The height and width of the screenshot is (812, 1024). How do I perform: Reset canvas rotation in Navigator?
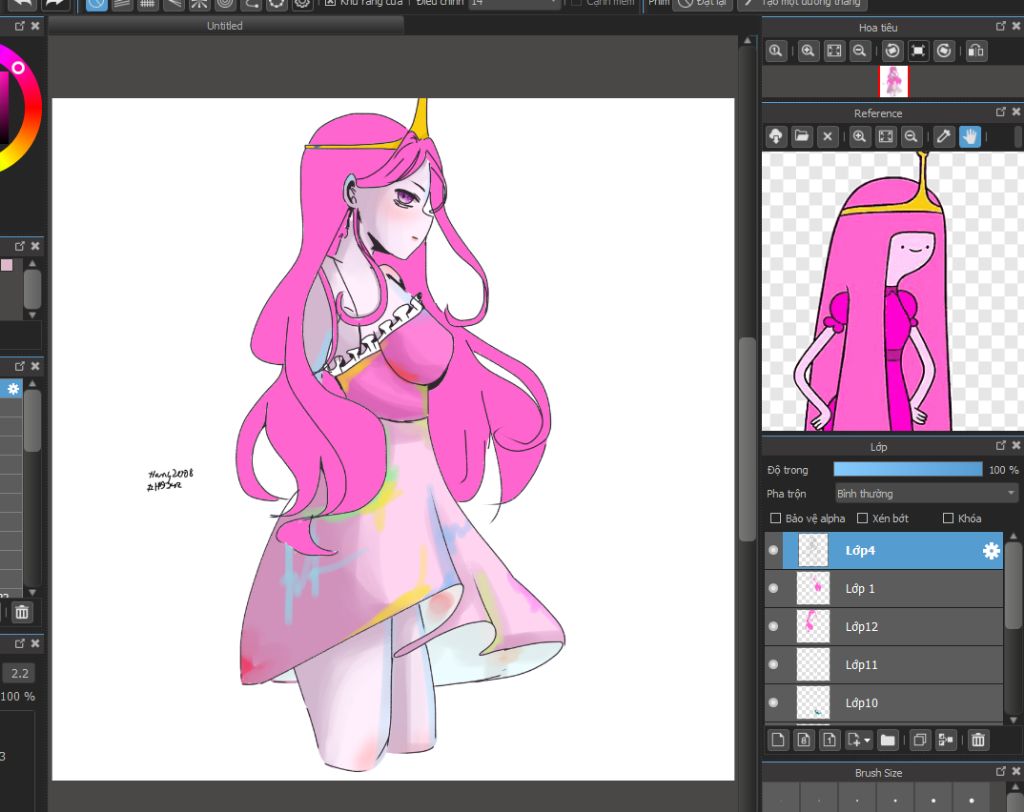(x=918, y=51)
